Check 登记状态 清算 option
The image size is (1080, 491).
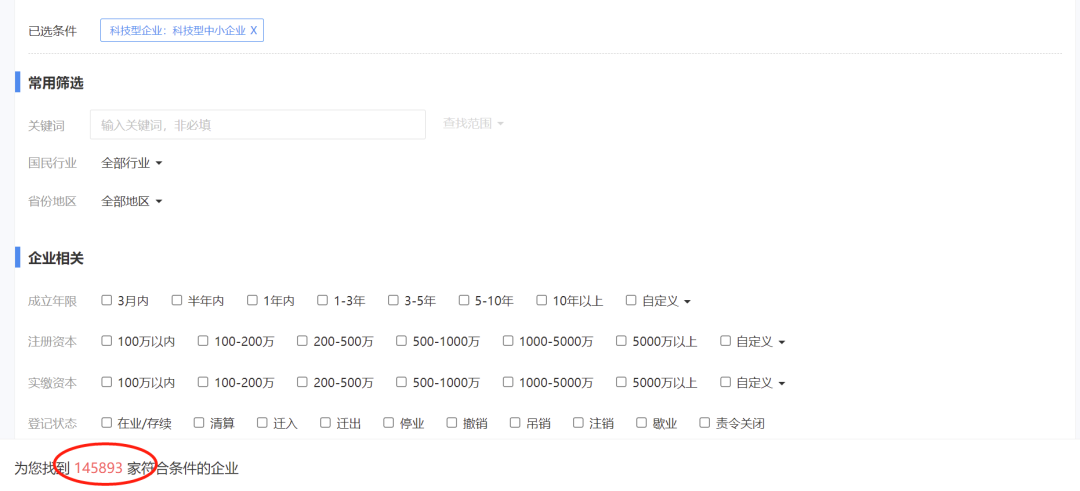(x=199, y=422)
